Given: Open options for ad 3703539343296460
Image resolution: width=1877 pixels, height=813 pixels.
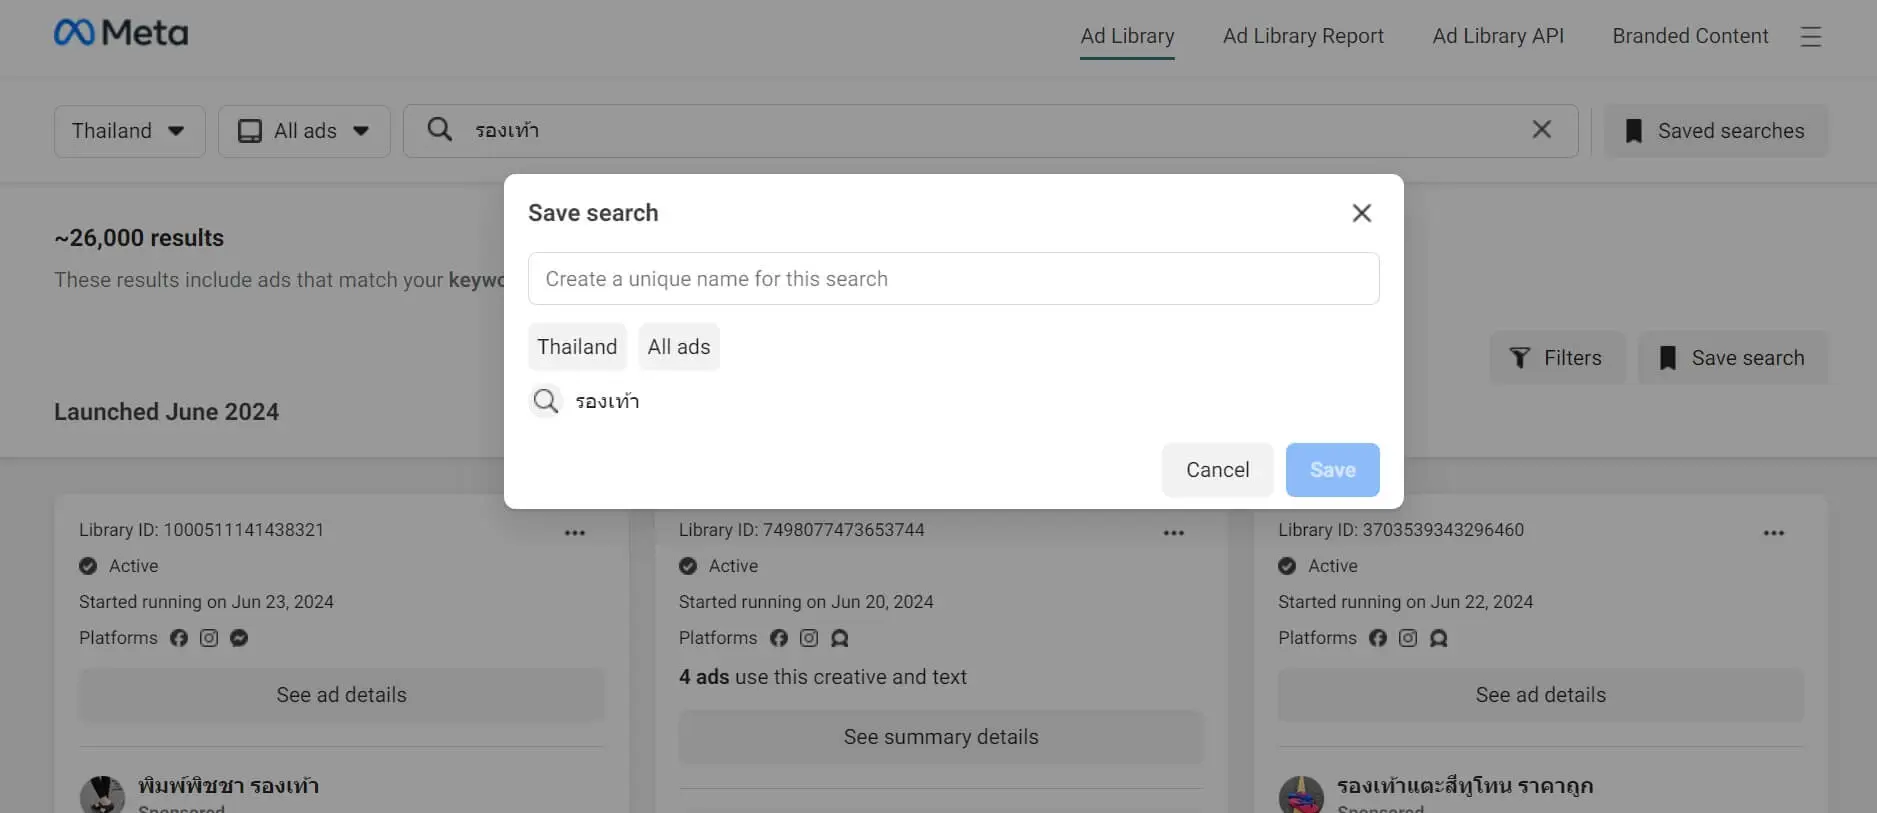Looking at the screenshot, I should tap(1774, 533).
